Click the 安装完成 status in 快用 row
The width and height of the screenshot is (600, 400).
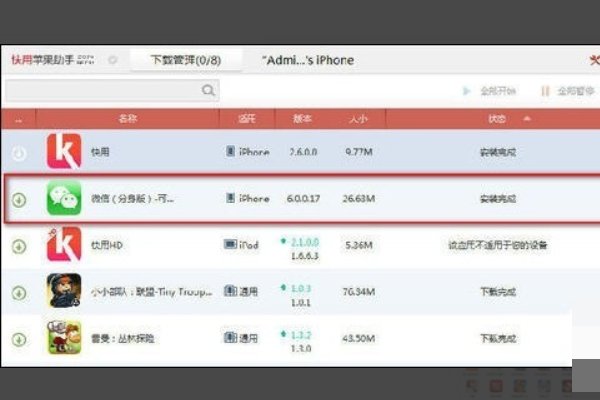[498, 152]
